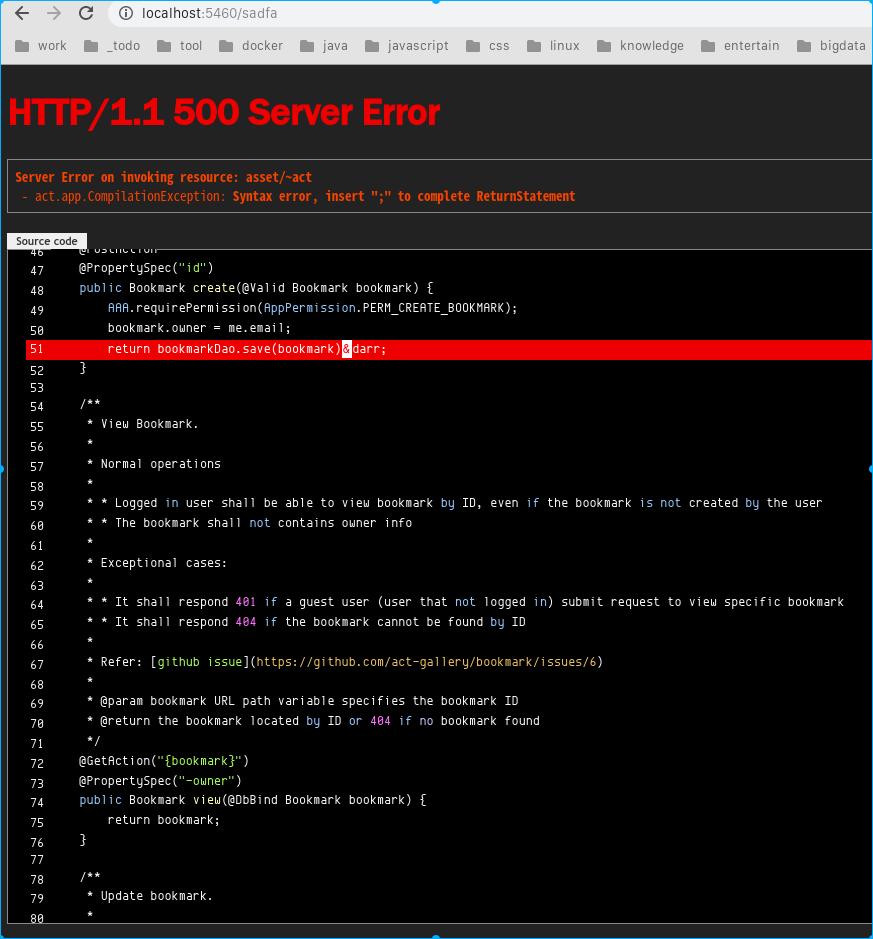Click the browser forward arrow
The width and height of the screenshot is (873, 939).
[54, 13]
